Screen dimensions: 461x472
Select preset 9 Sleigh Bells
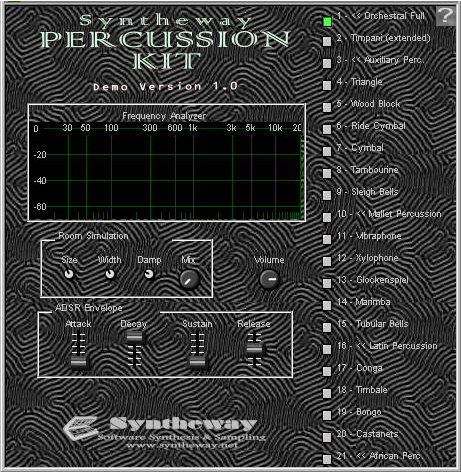(x=327, y=195)
